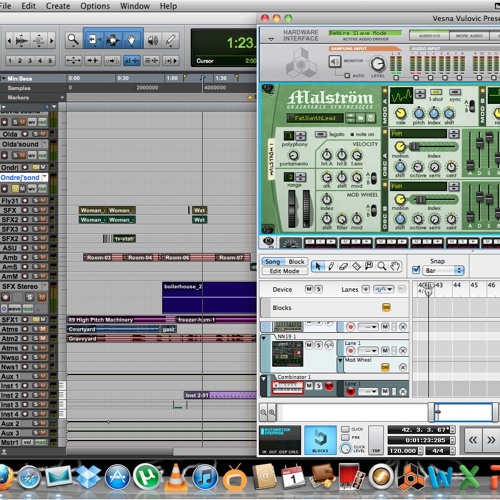
Task: Click the add Lanes plus button
Action: (366, 289)
